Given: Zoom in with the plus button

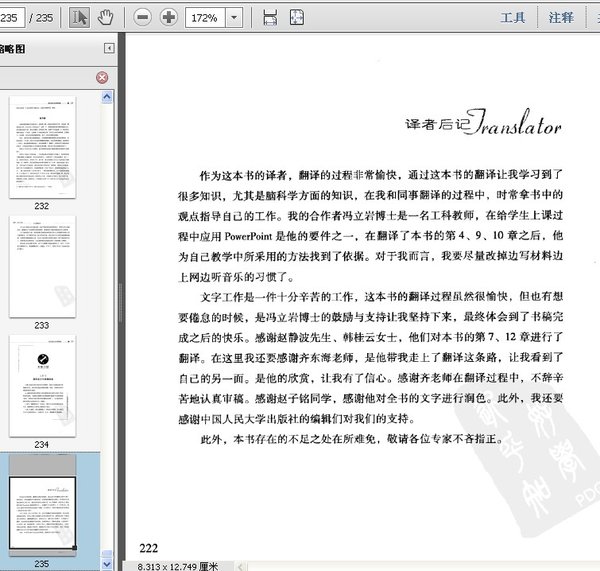Looking at the screenshot, I should pos(169,18).
